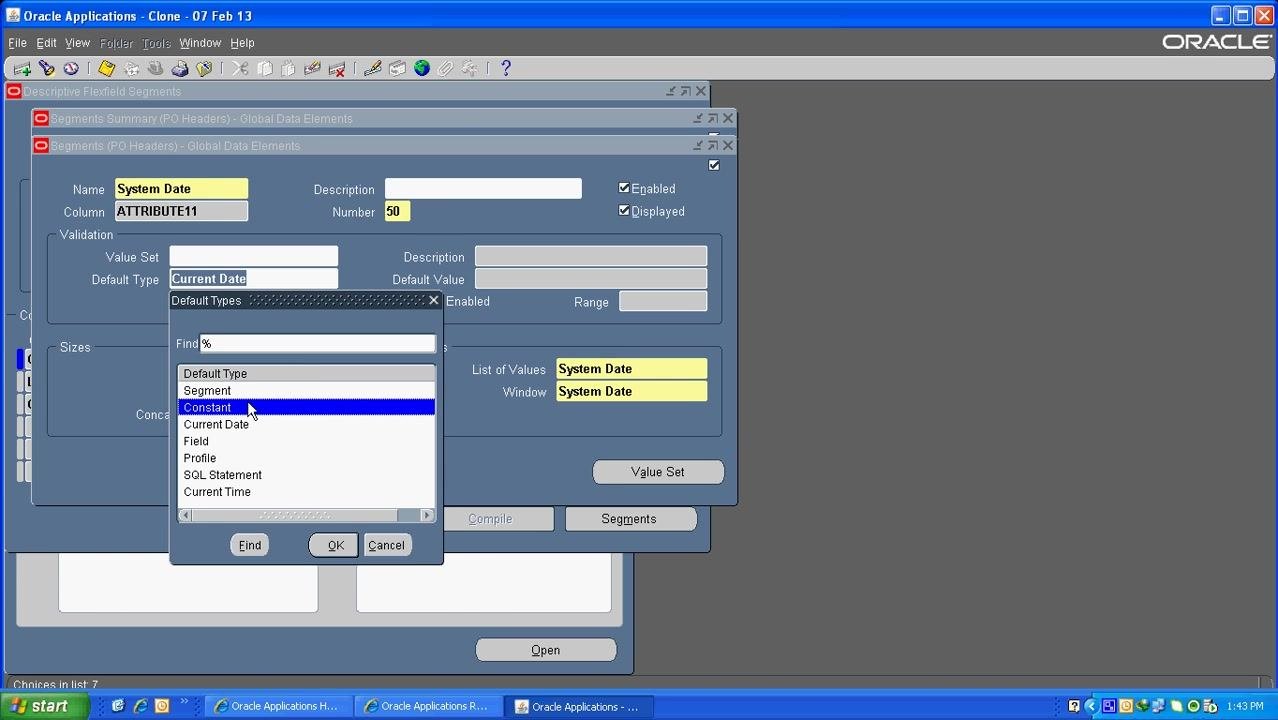
Task: Click the Delete Record red X icon
Action: (x=337, y=69)
